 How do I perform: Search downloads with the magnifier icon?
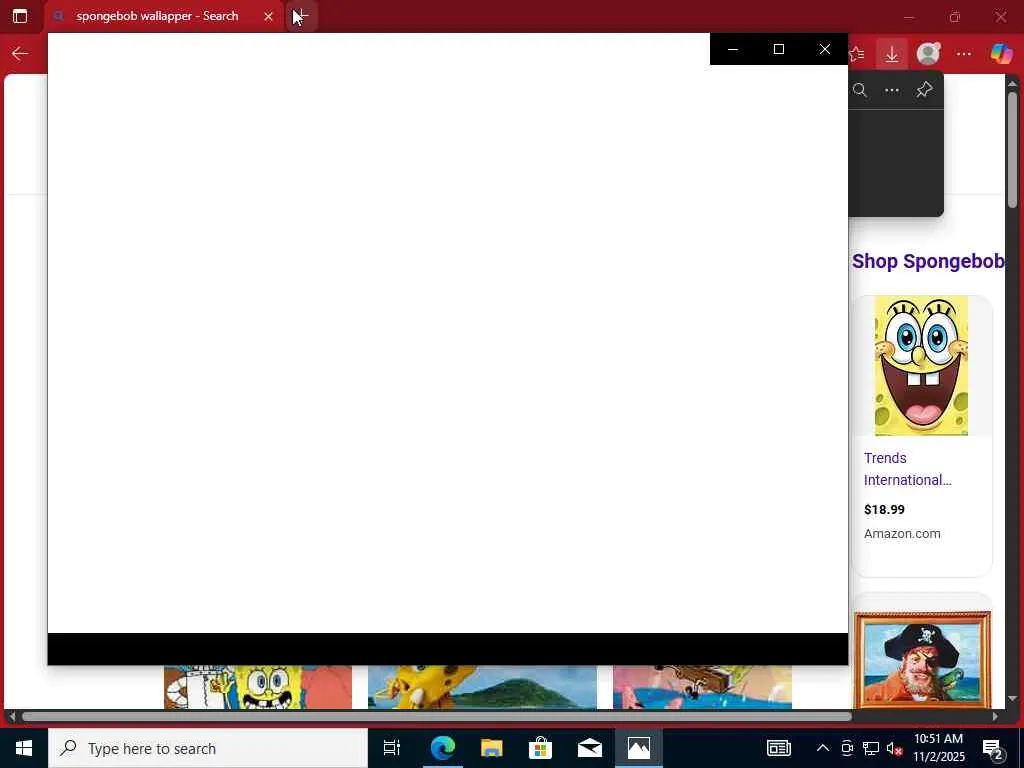[x=860, y=90]
